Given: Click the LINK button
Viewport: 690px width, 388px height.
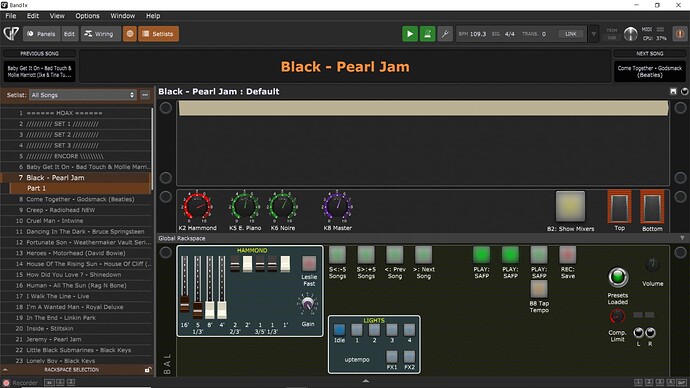Looking at the screenshot, I should [570, 34].
